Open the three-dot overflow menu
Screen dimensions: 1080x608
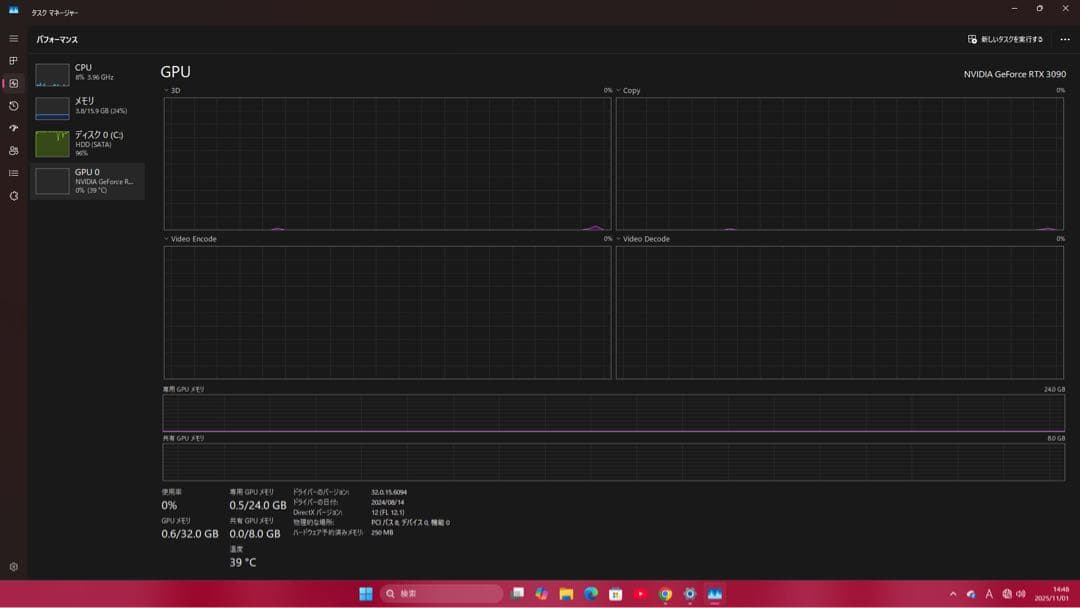tap(1064, 39)
